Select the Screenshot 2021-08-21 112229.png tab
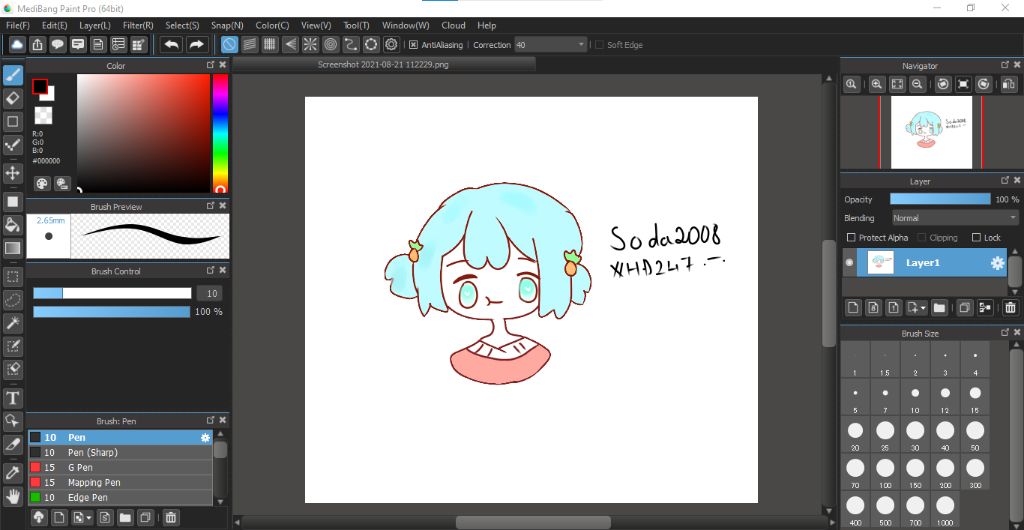 (383, 65)
